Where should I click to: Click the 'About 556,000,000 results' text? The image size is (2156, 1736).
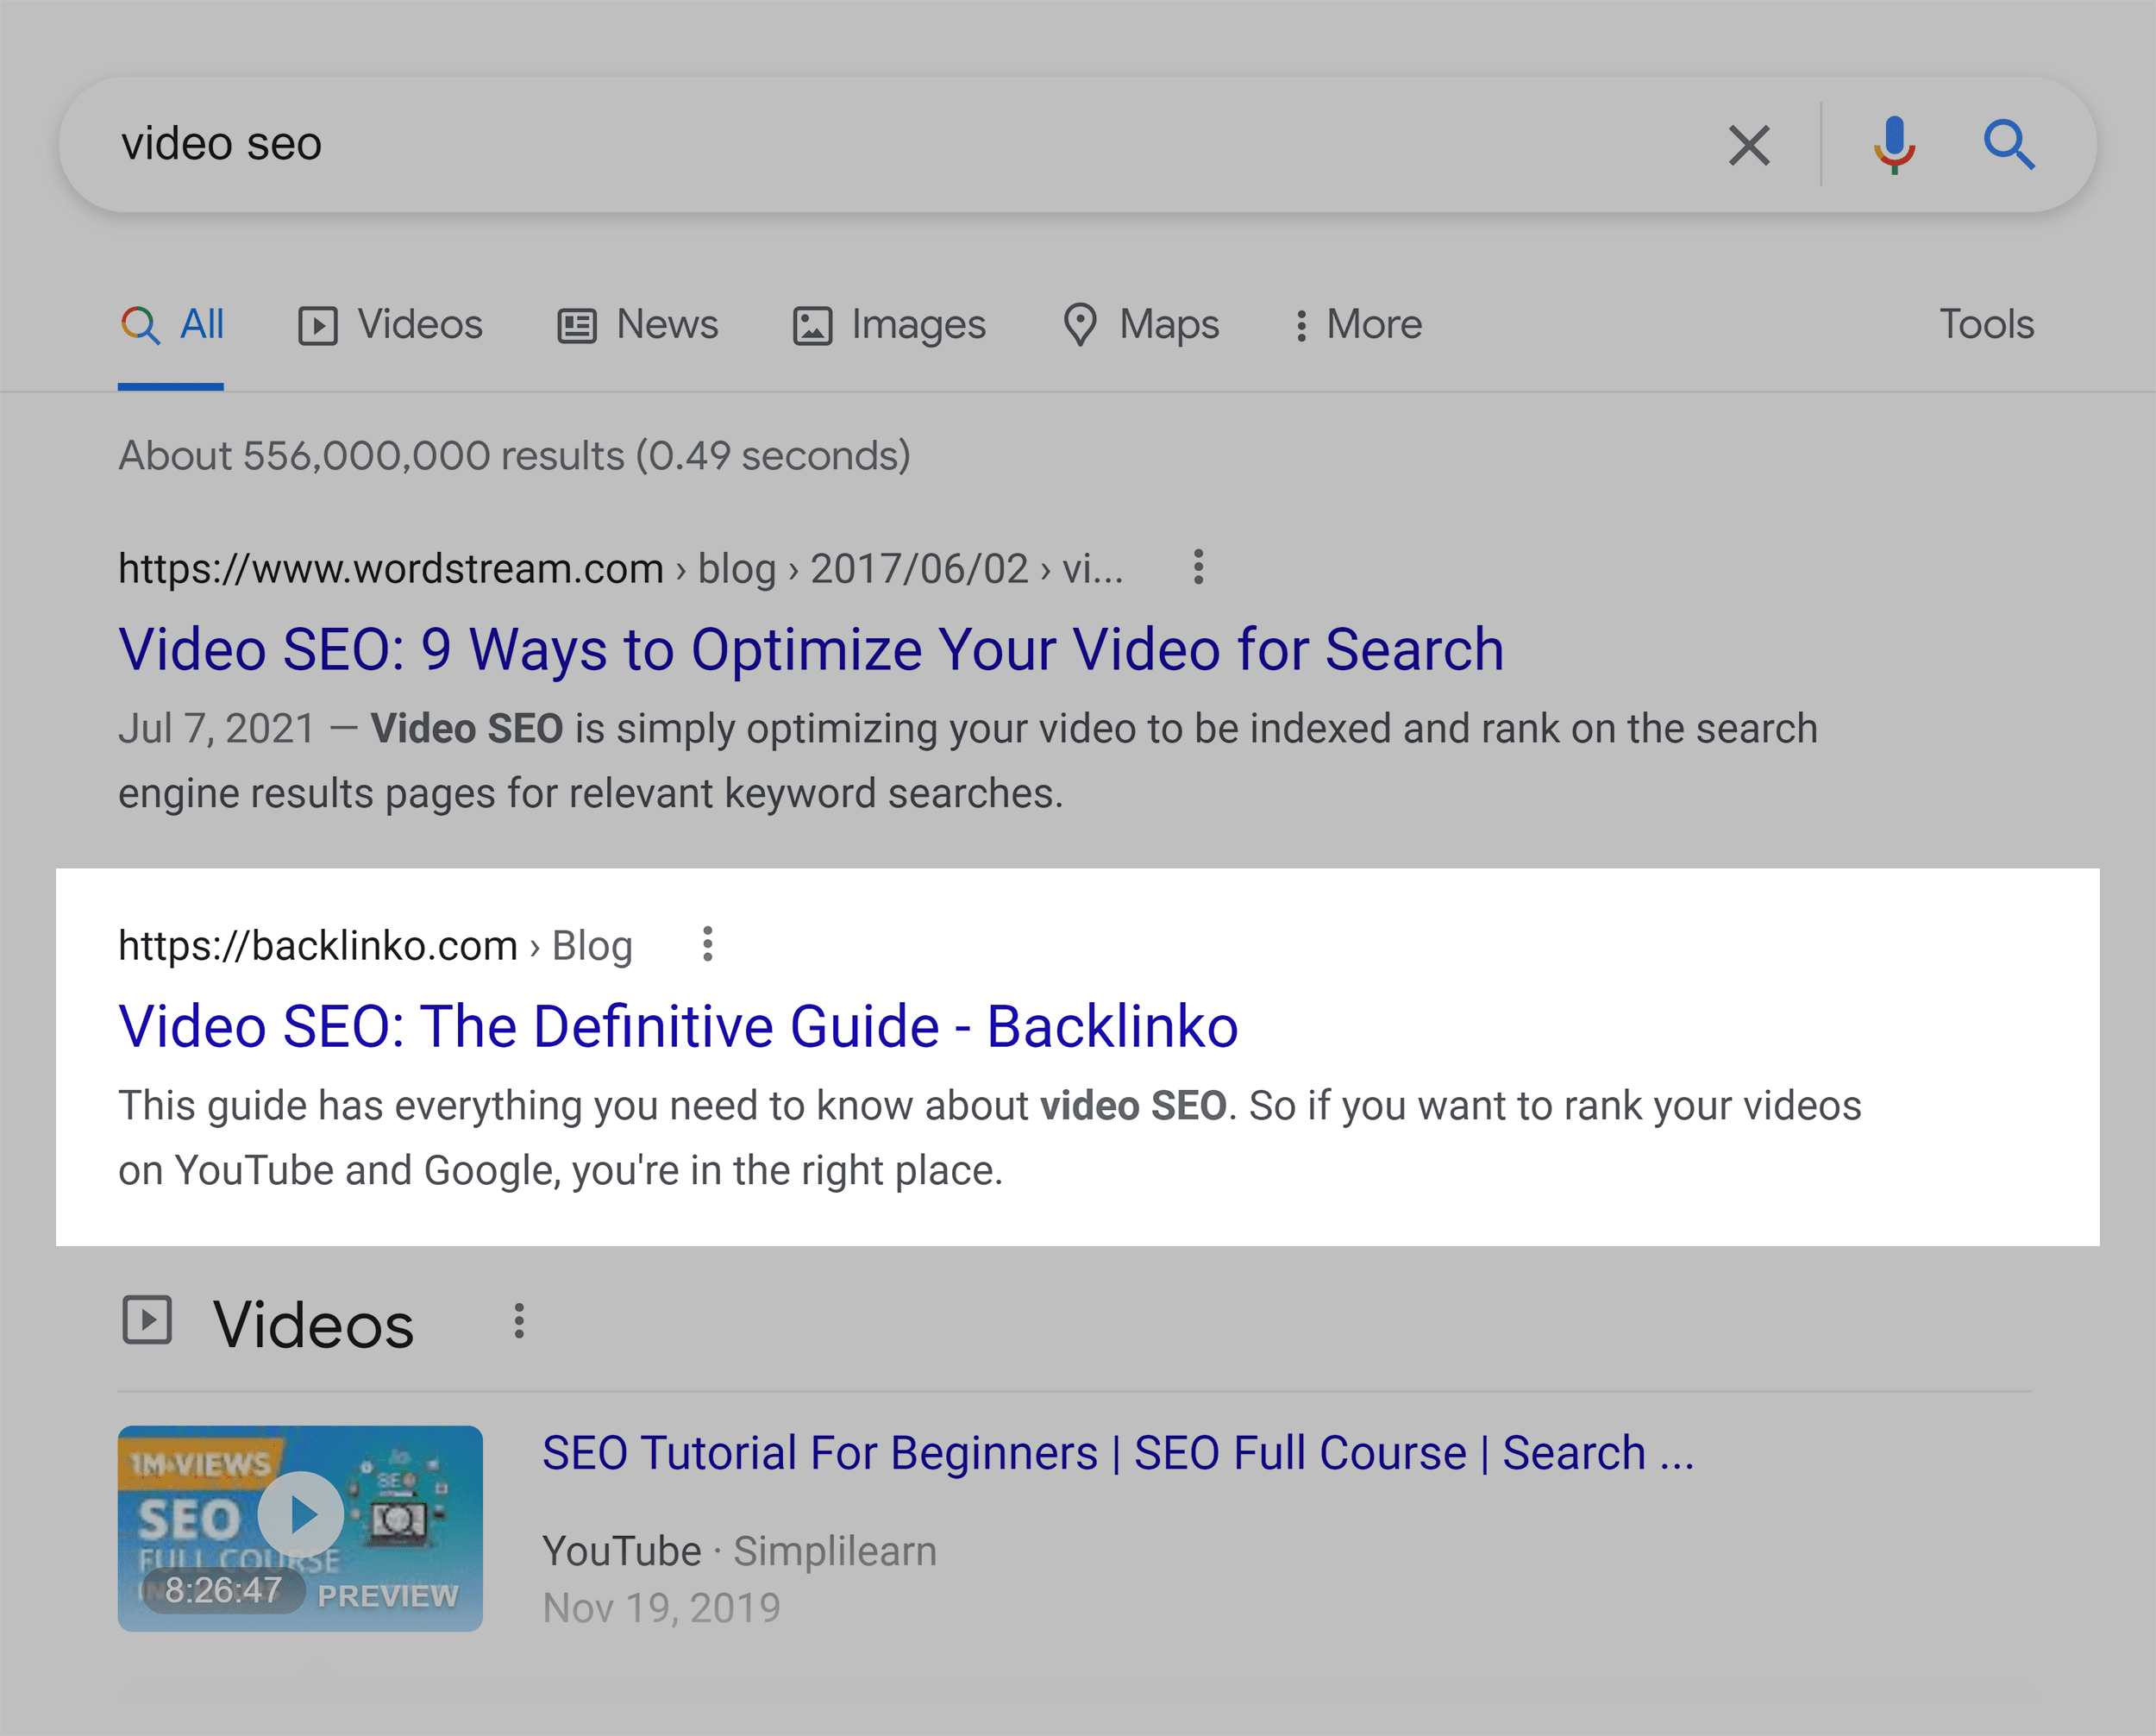[x=514, y=456]
